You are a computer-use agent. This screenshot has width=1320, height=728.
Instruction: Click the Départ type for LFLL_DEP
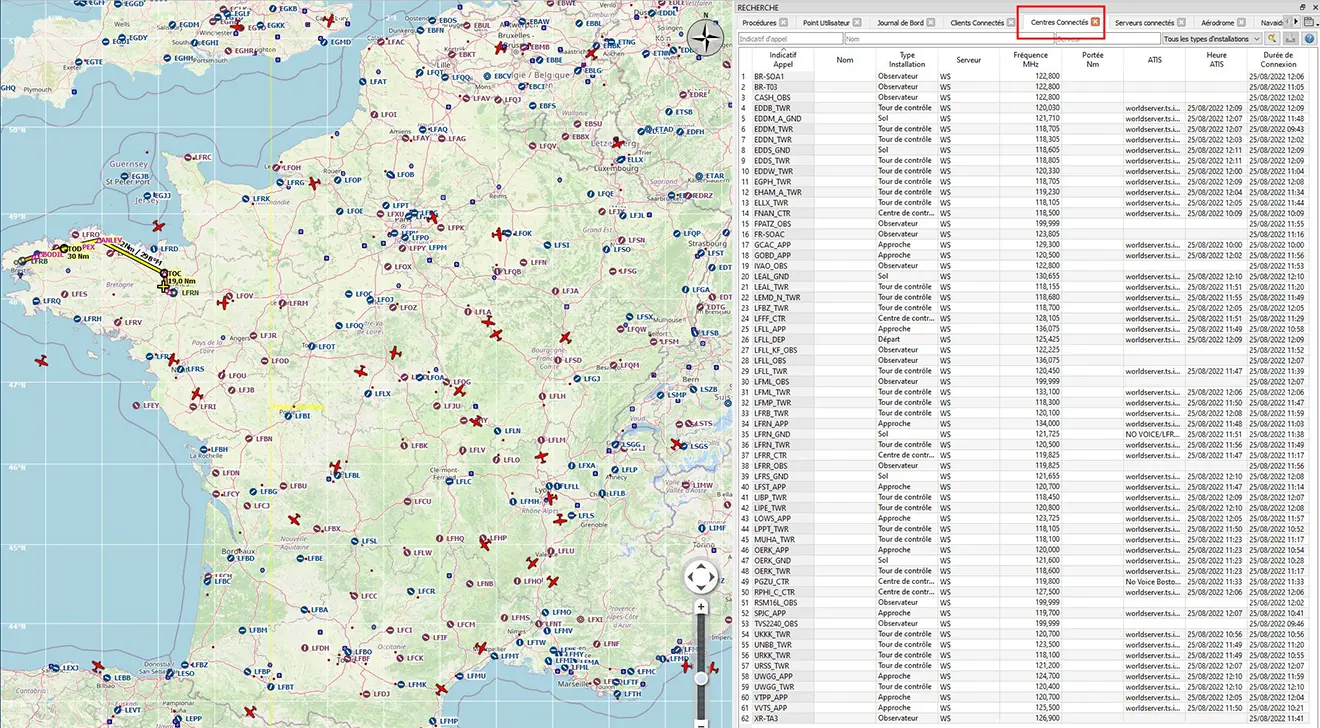pyautogui.click(x=890, y=339)
